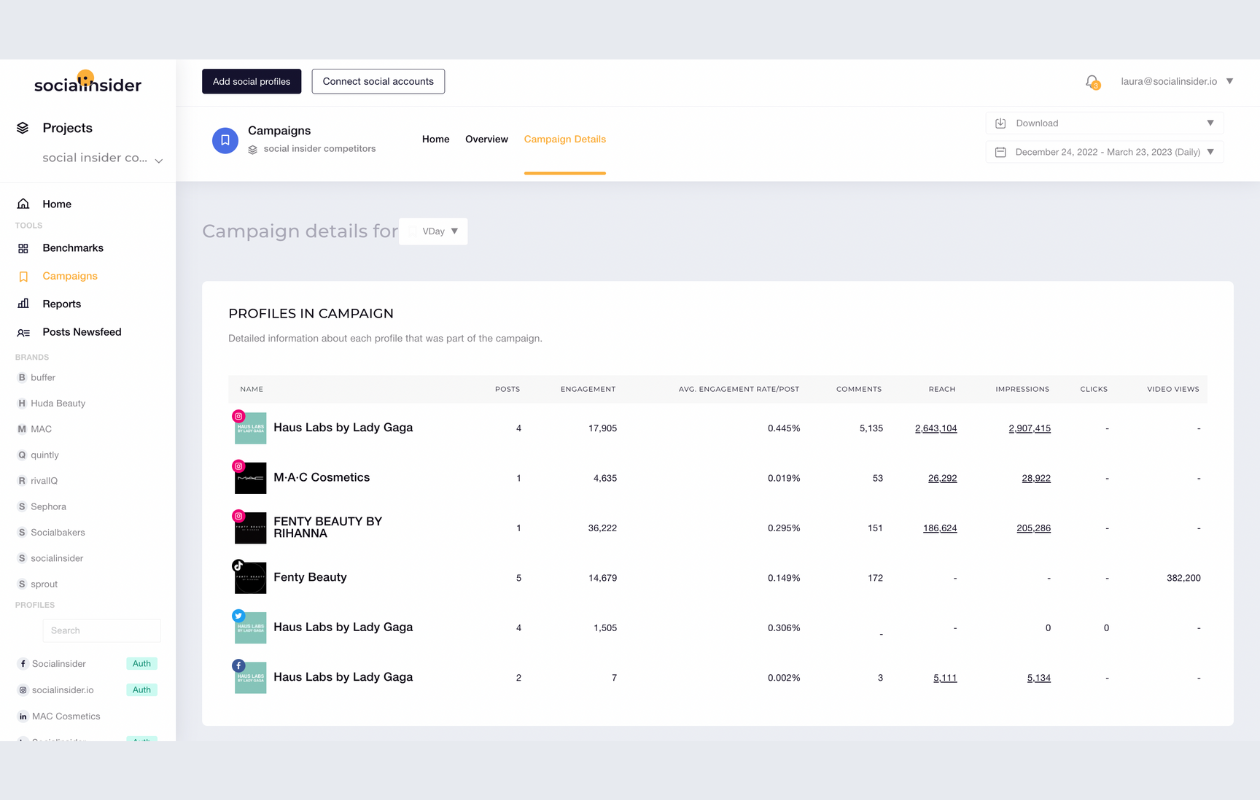The height and width of the screenshot is (800, 1260).
Task: Open M·A·C Cosmetics reach value 26,292
Action: 943,478
